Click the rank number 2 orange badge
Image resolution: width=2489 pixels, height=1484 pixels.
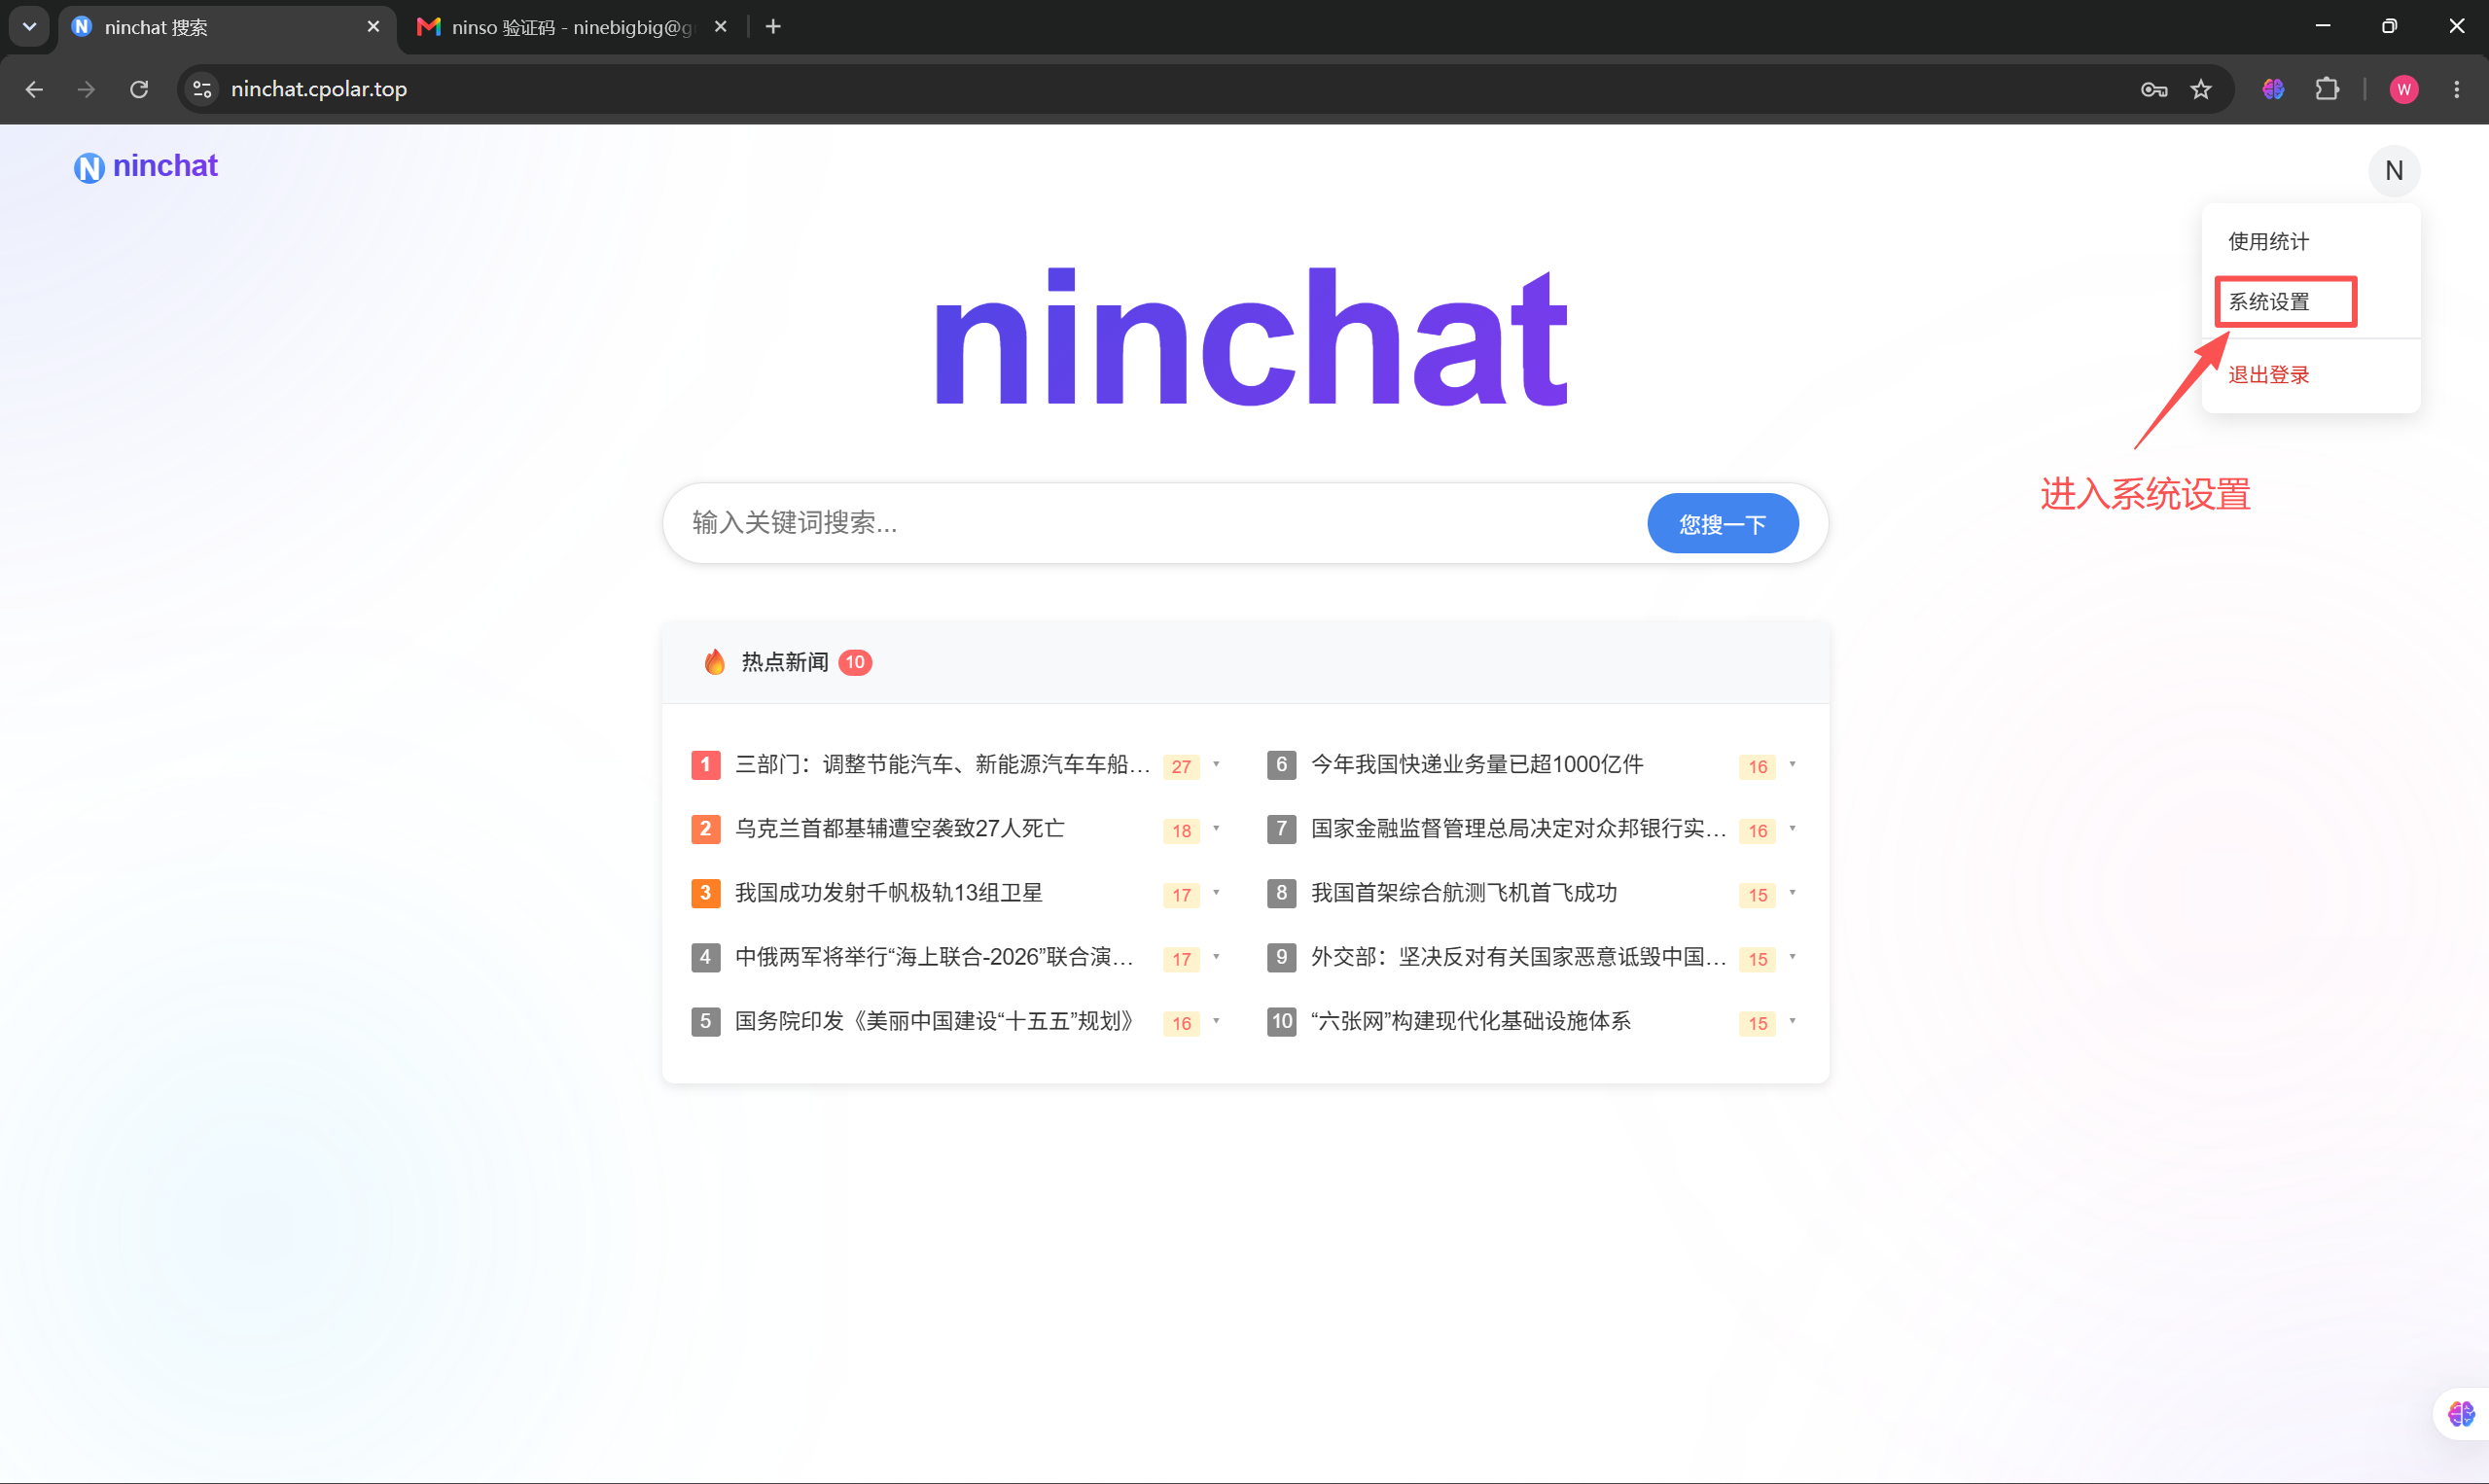(705, 828)
